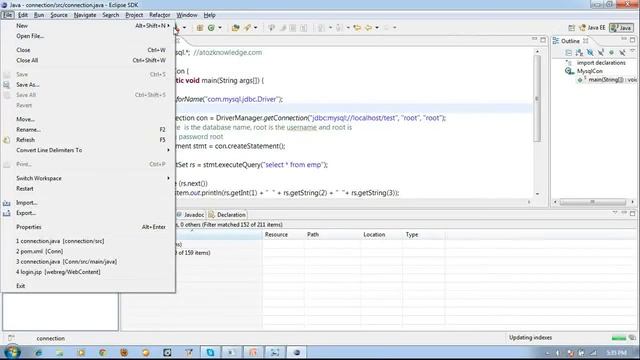This screenshot has height=360, width=640.
Task: Switch to the Javadoc tab
Action: click(x=191, y=215)
